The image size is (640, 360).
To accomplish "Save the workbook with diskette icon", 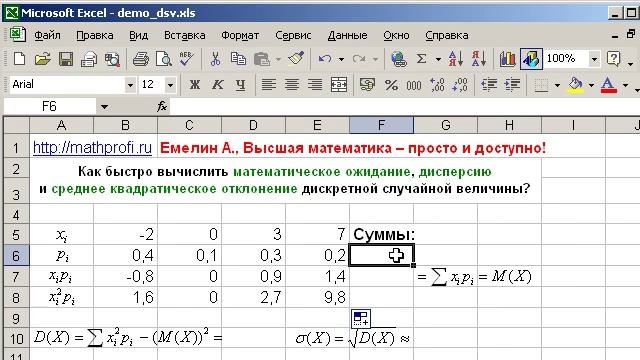I will point(66,59).
